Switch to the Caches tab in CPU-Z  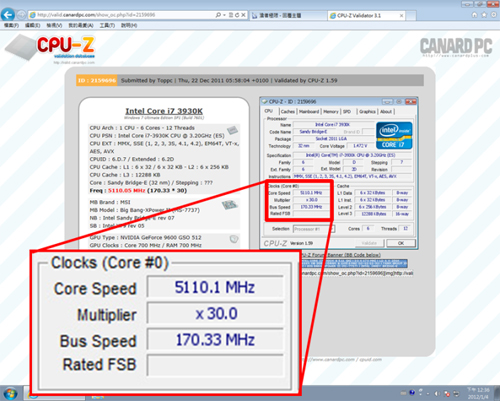point(287,111)
